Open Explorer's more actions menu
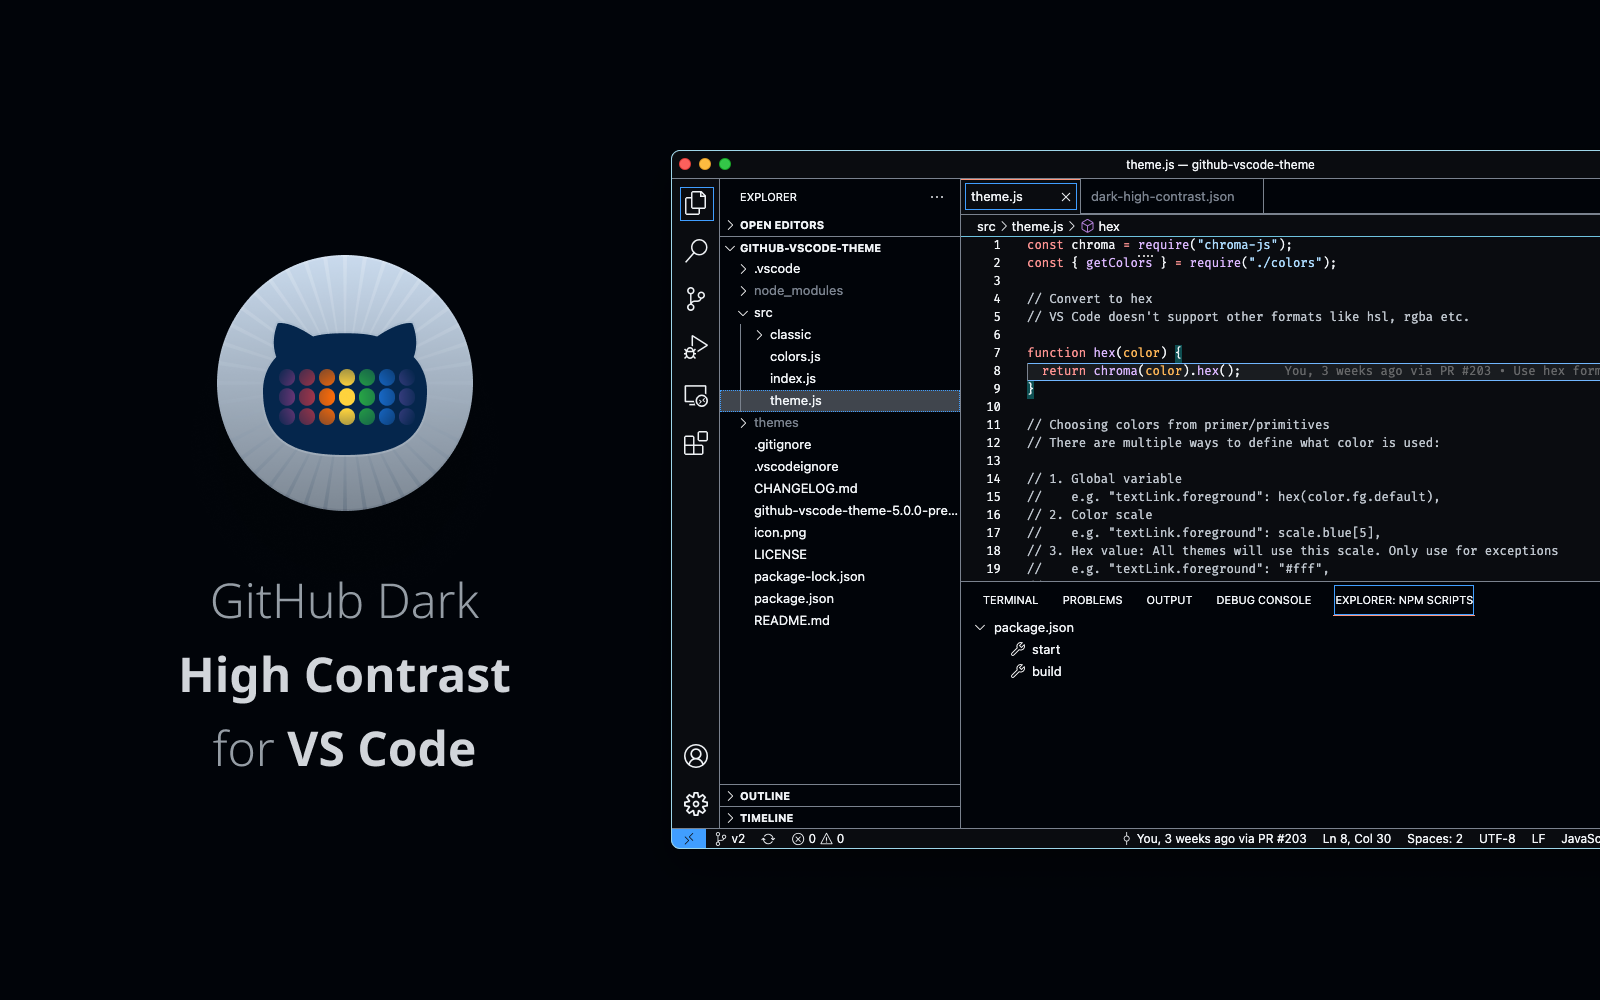The image size is (1600, 1000). (x=936, y=197)
